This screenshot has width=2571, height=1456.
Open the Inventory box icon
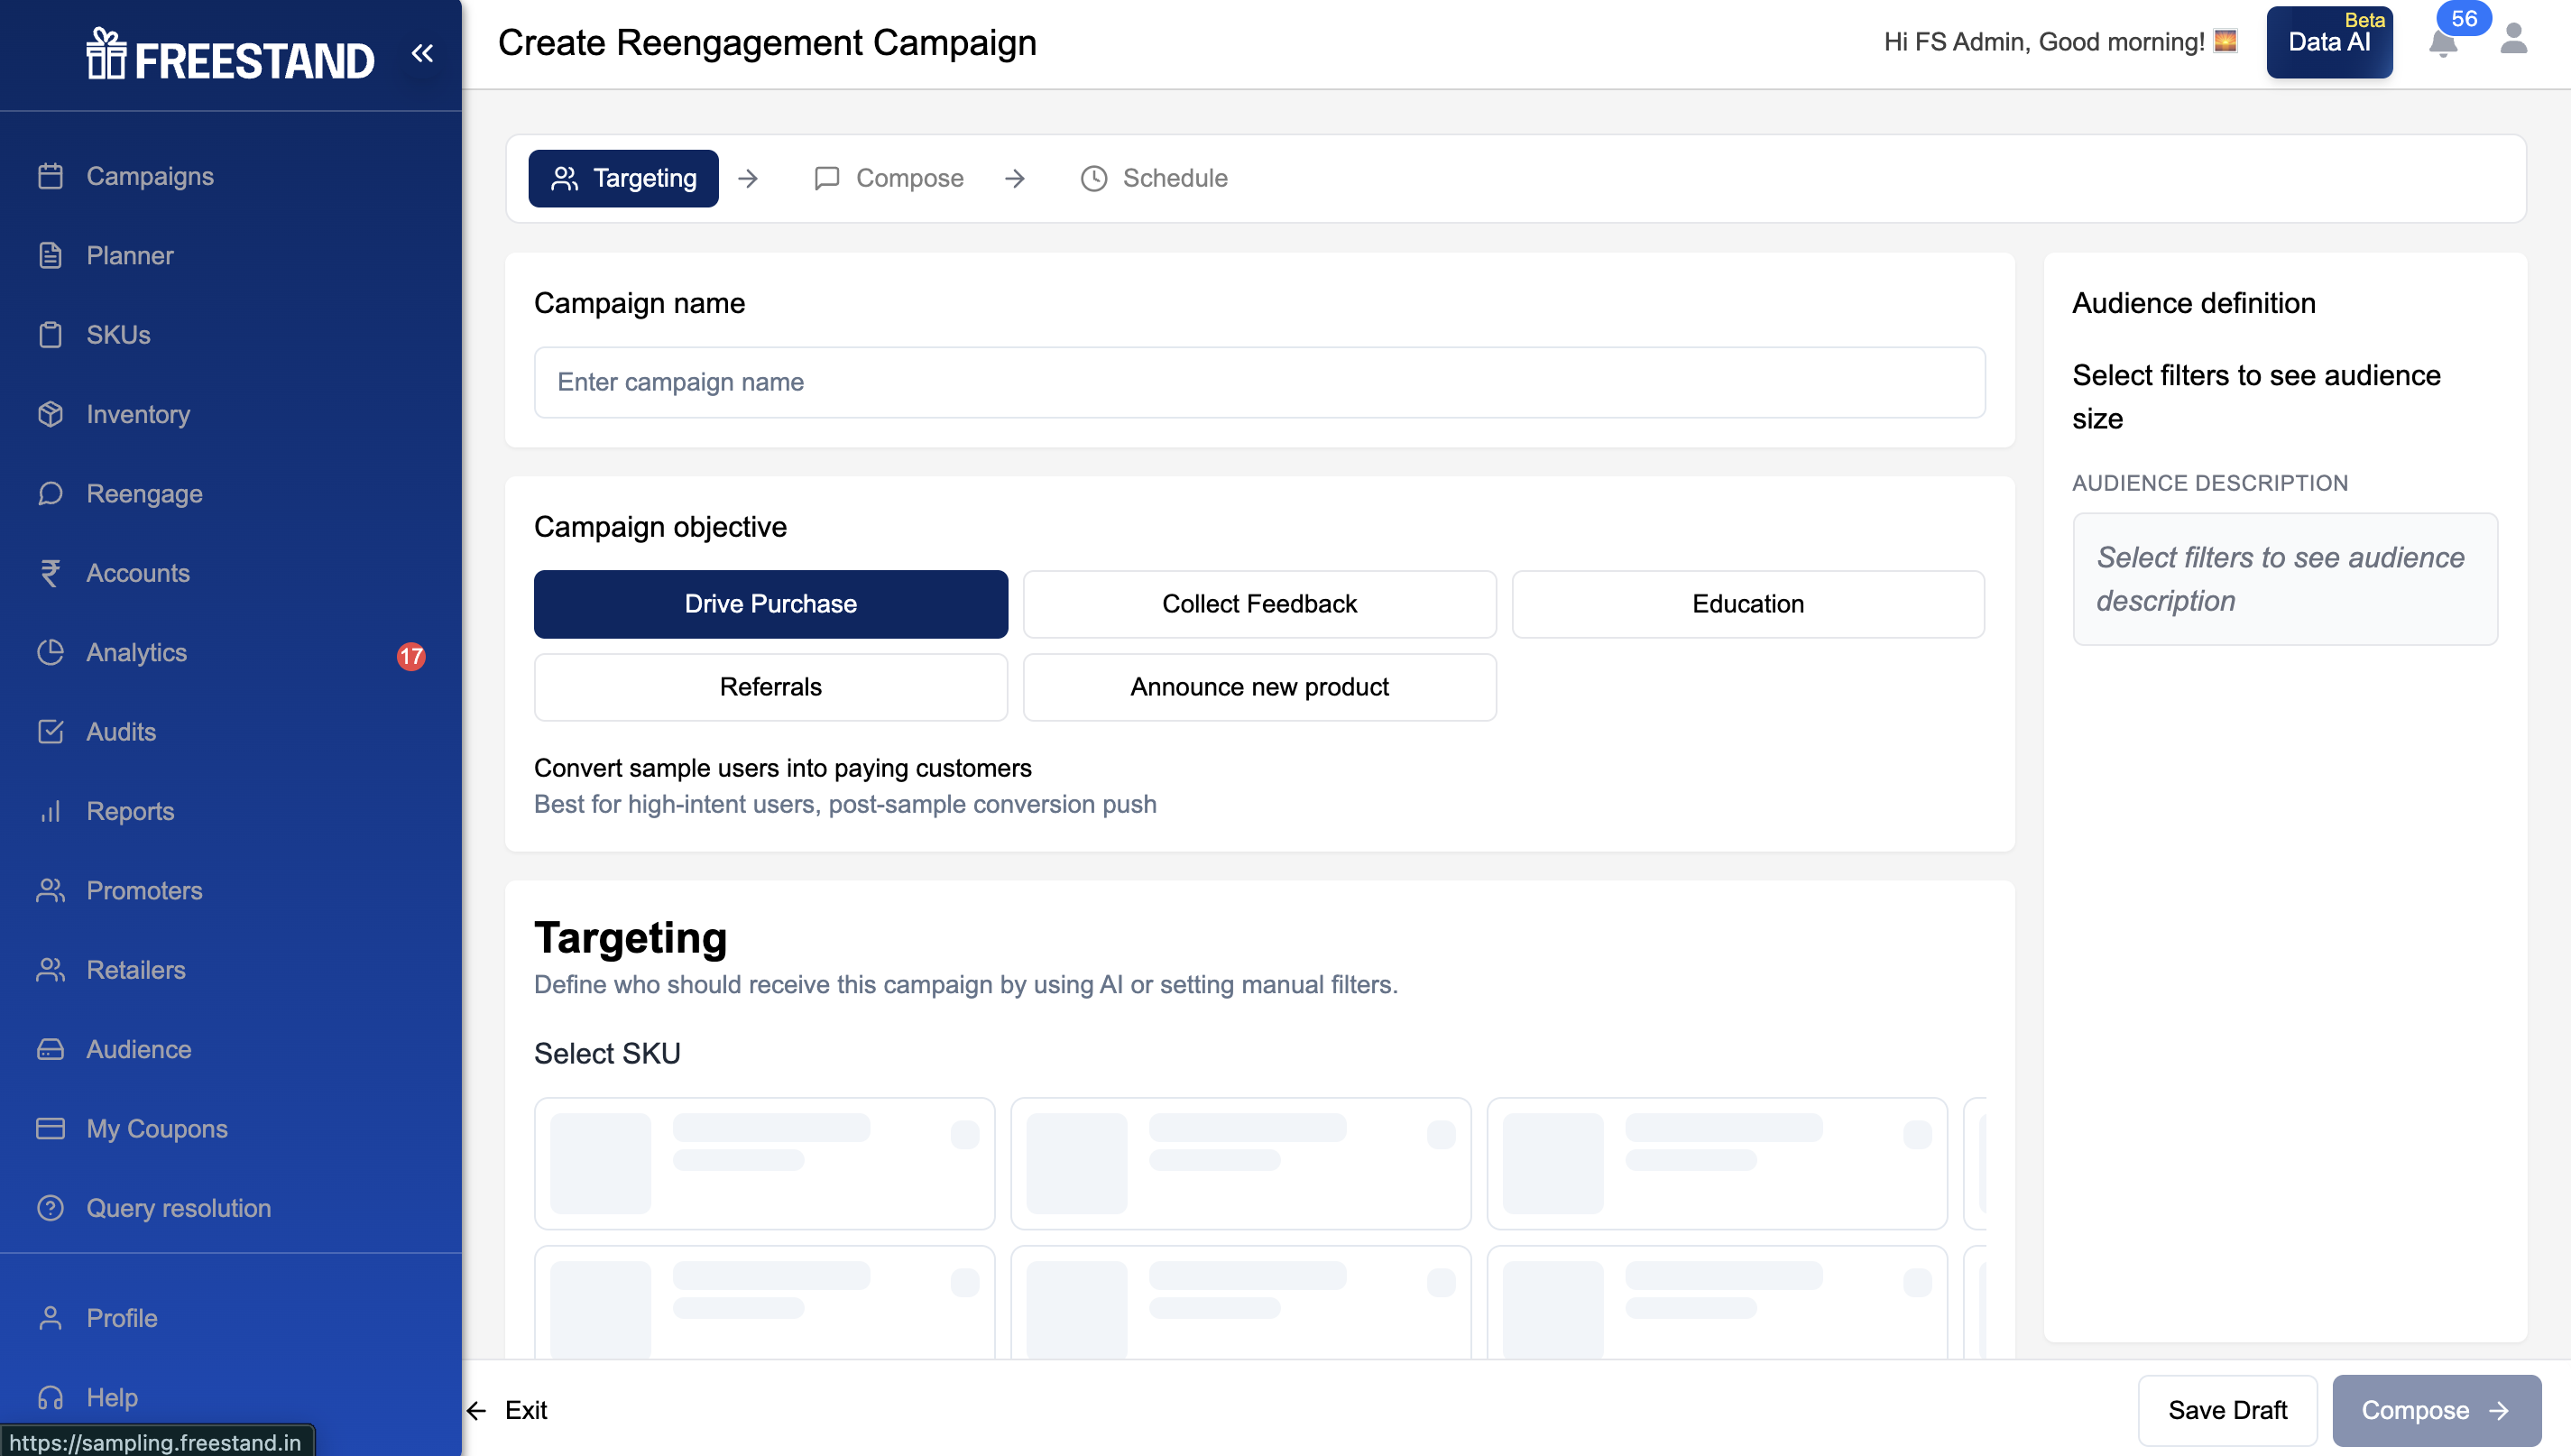[50, 414]
